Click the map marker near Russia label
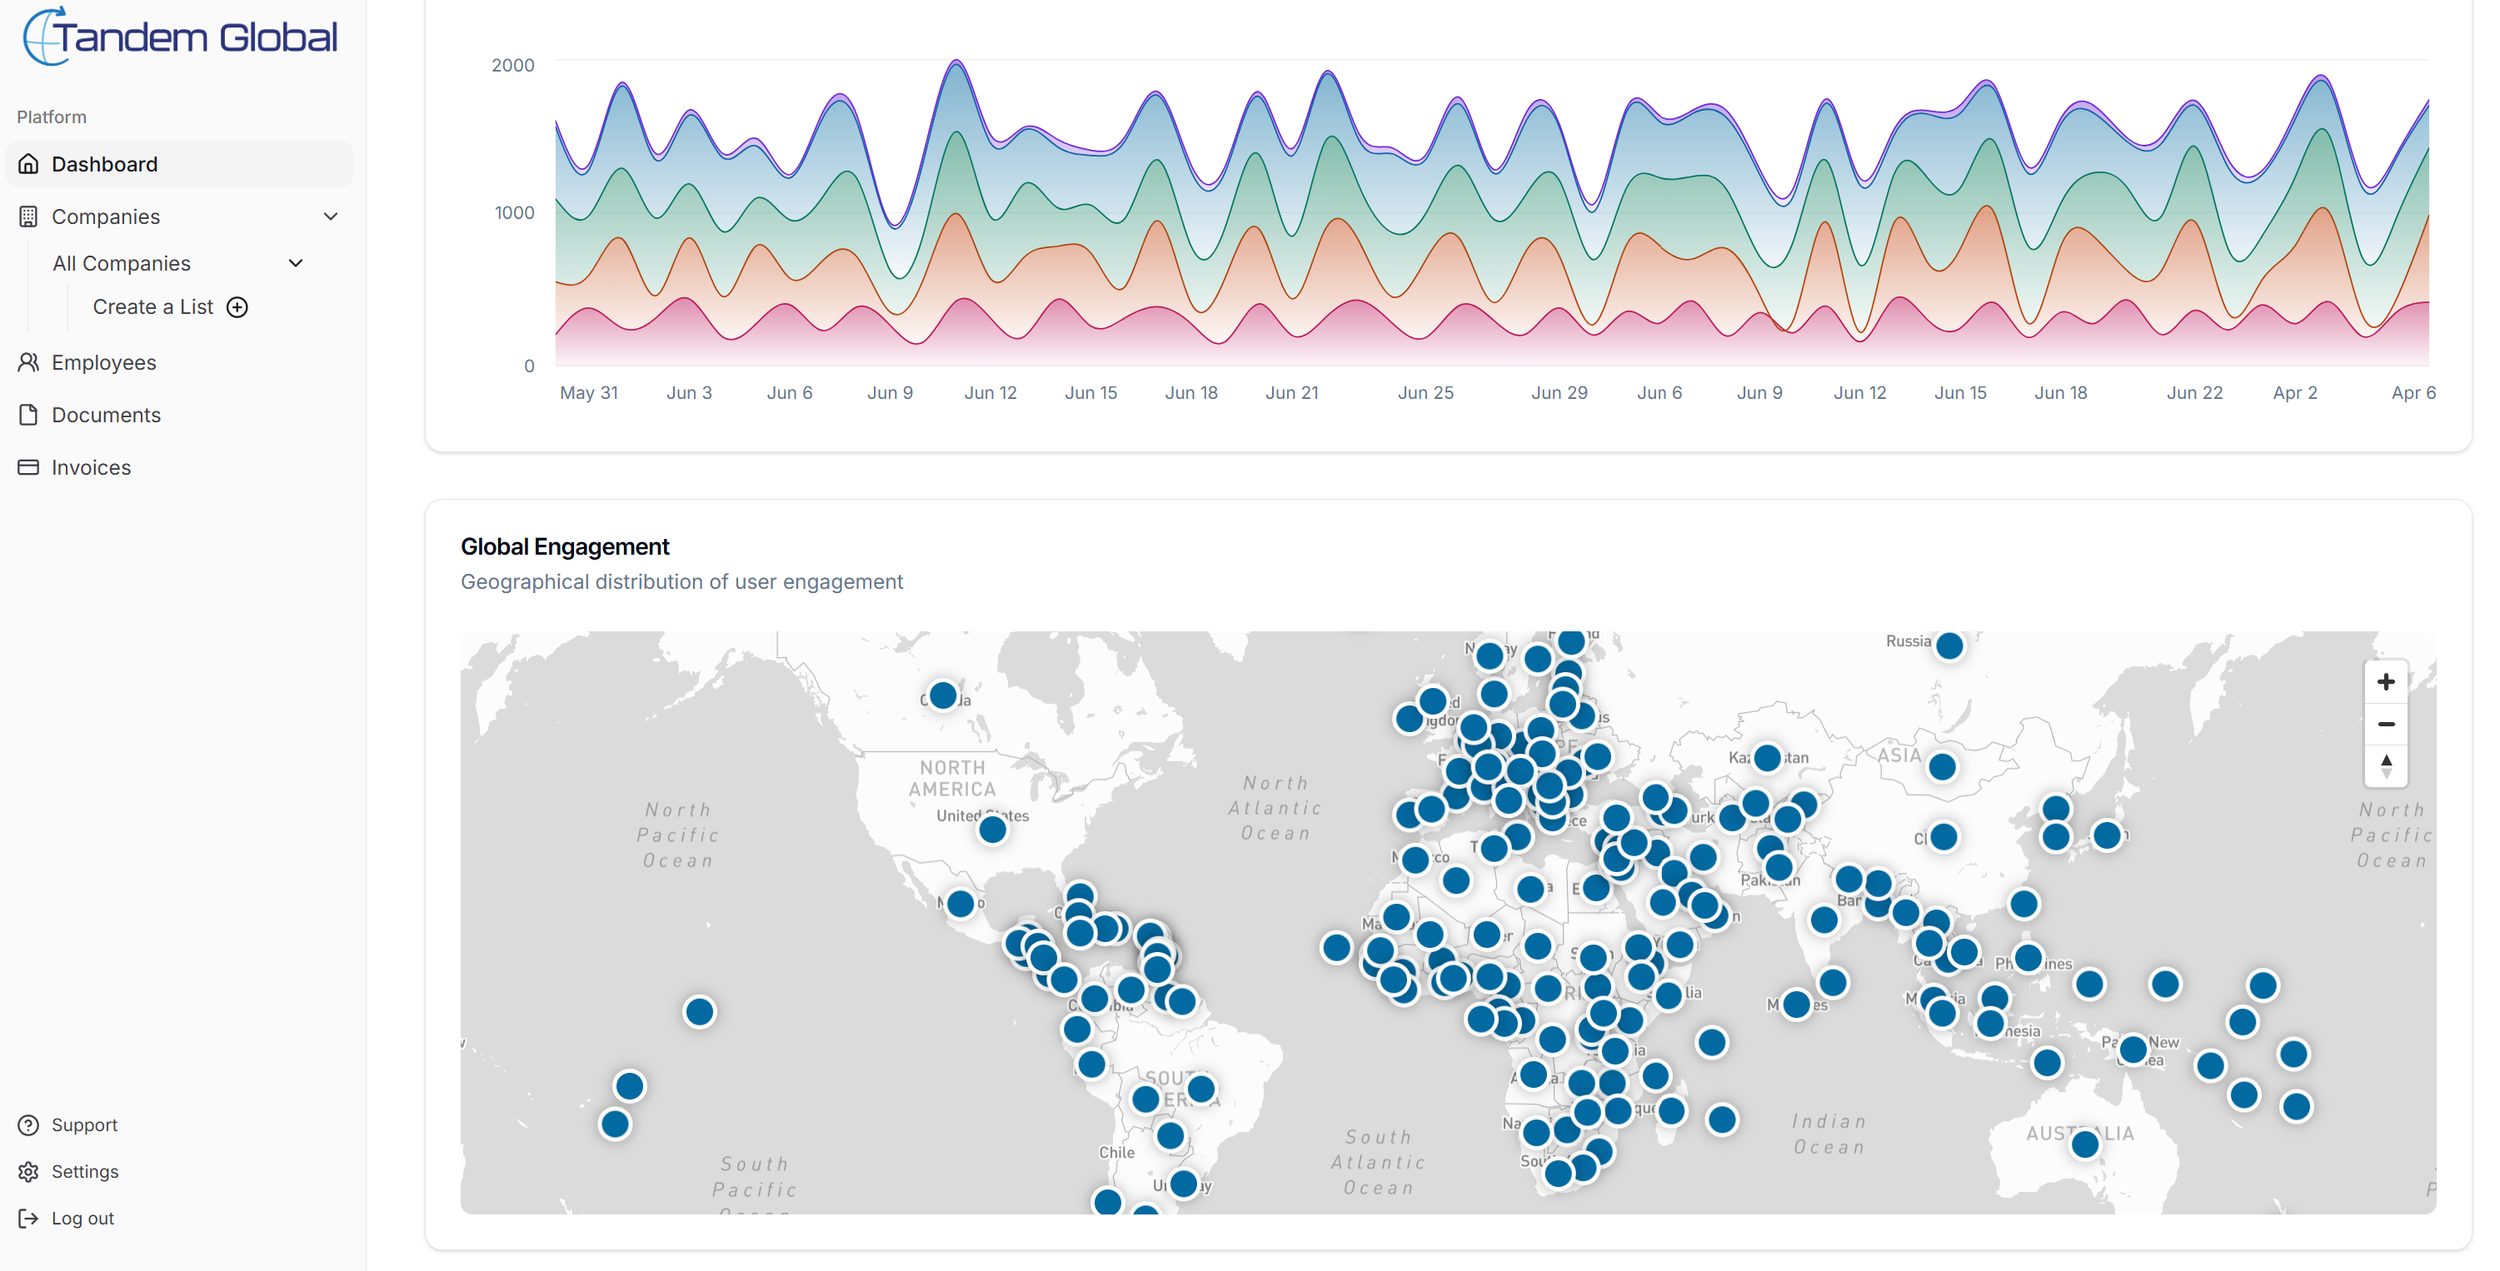Image resolution: width=2500 pixels, height=1271 pixels. [x=1948, y=646]
